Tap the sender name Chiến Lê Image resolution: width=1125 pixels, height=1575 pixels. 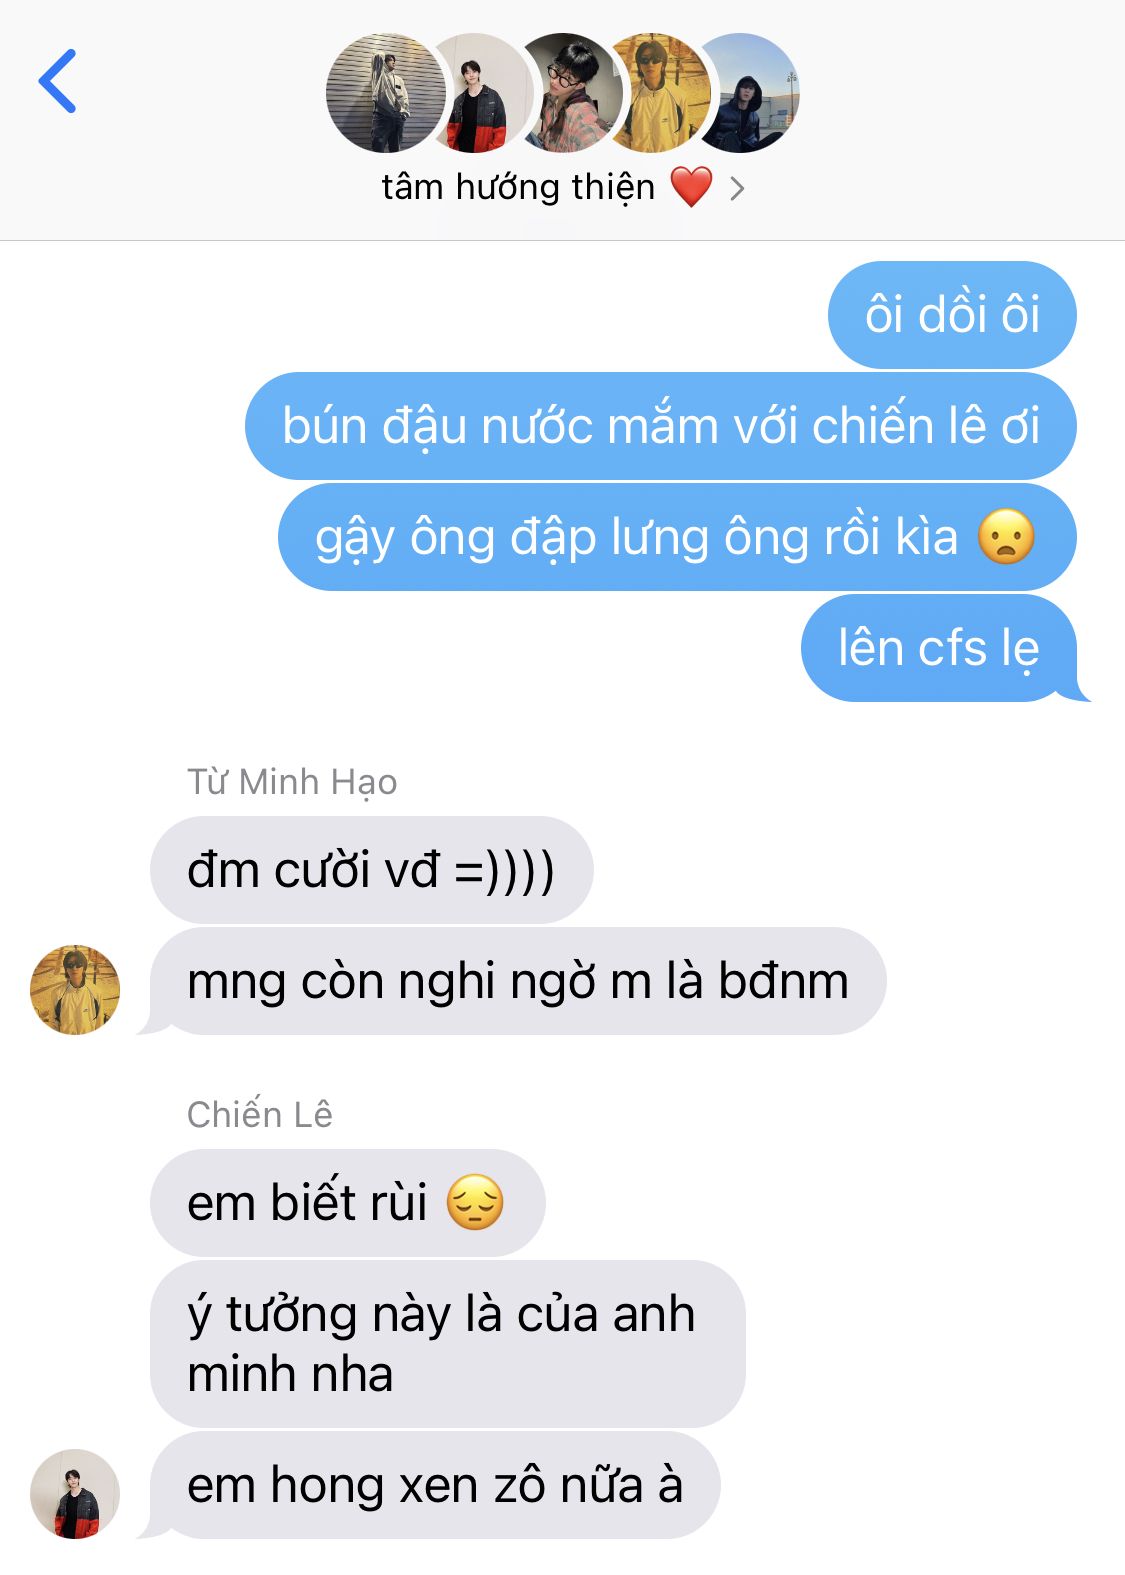(260, 1114)
